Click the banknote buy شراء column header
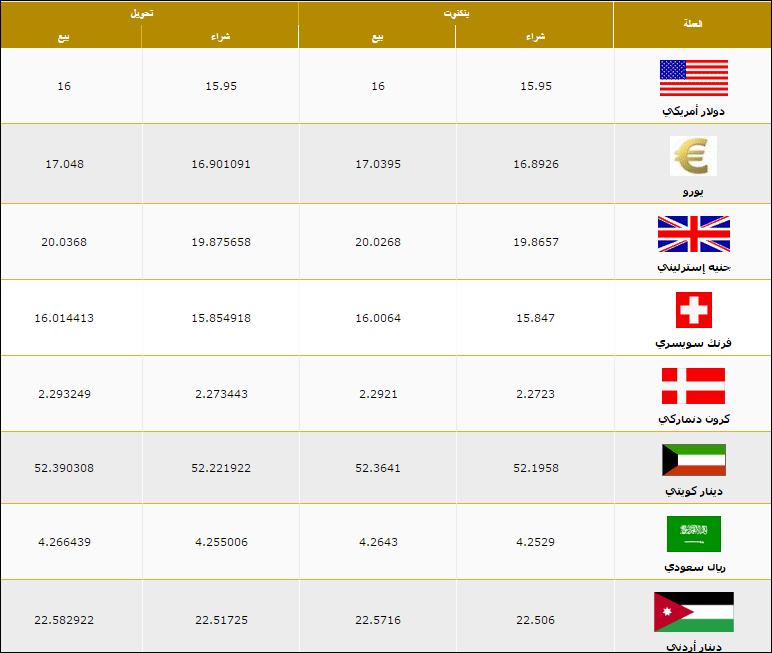Viewport: 772px width, 653px height. tap(535, 36)
